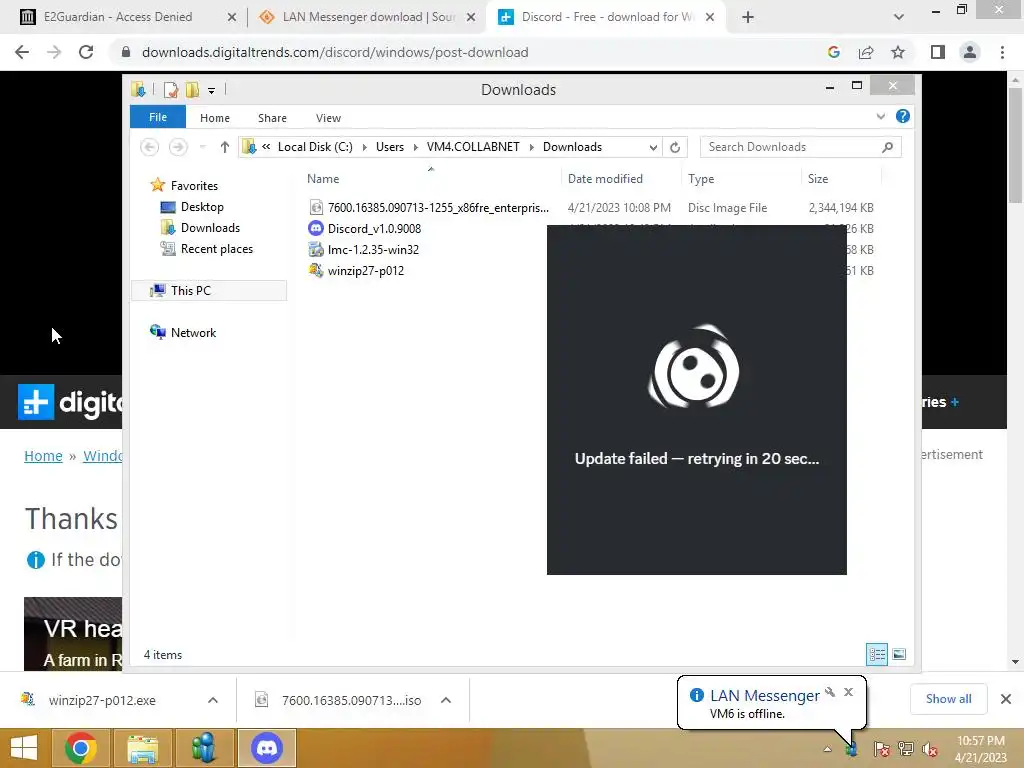
Task: Expand winzip27-p012.exe download options
Action: click(213, 700)
